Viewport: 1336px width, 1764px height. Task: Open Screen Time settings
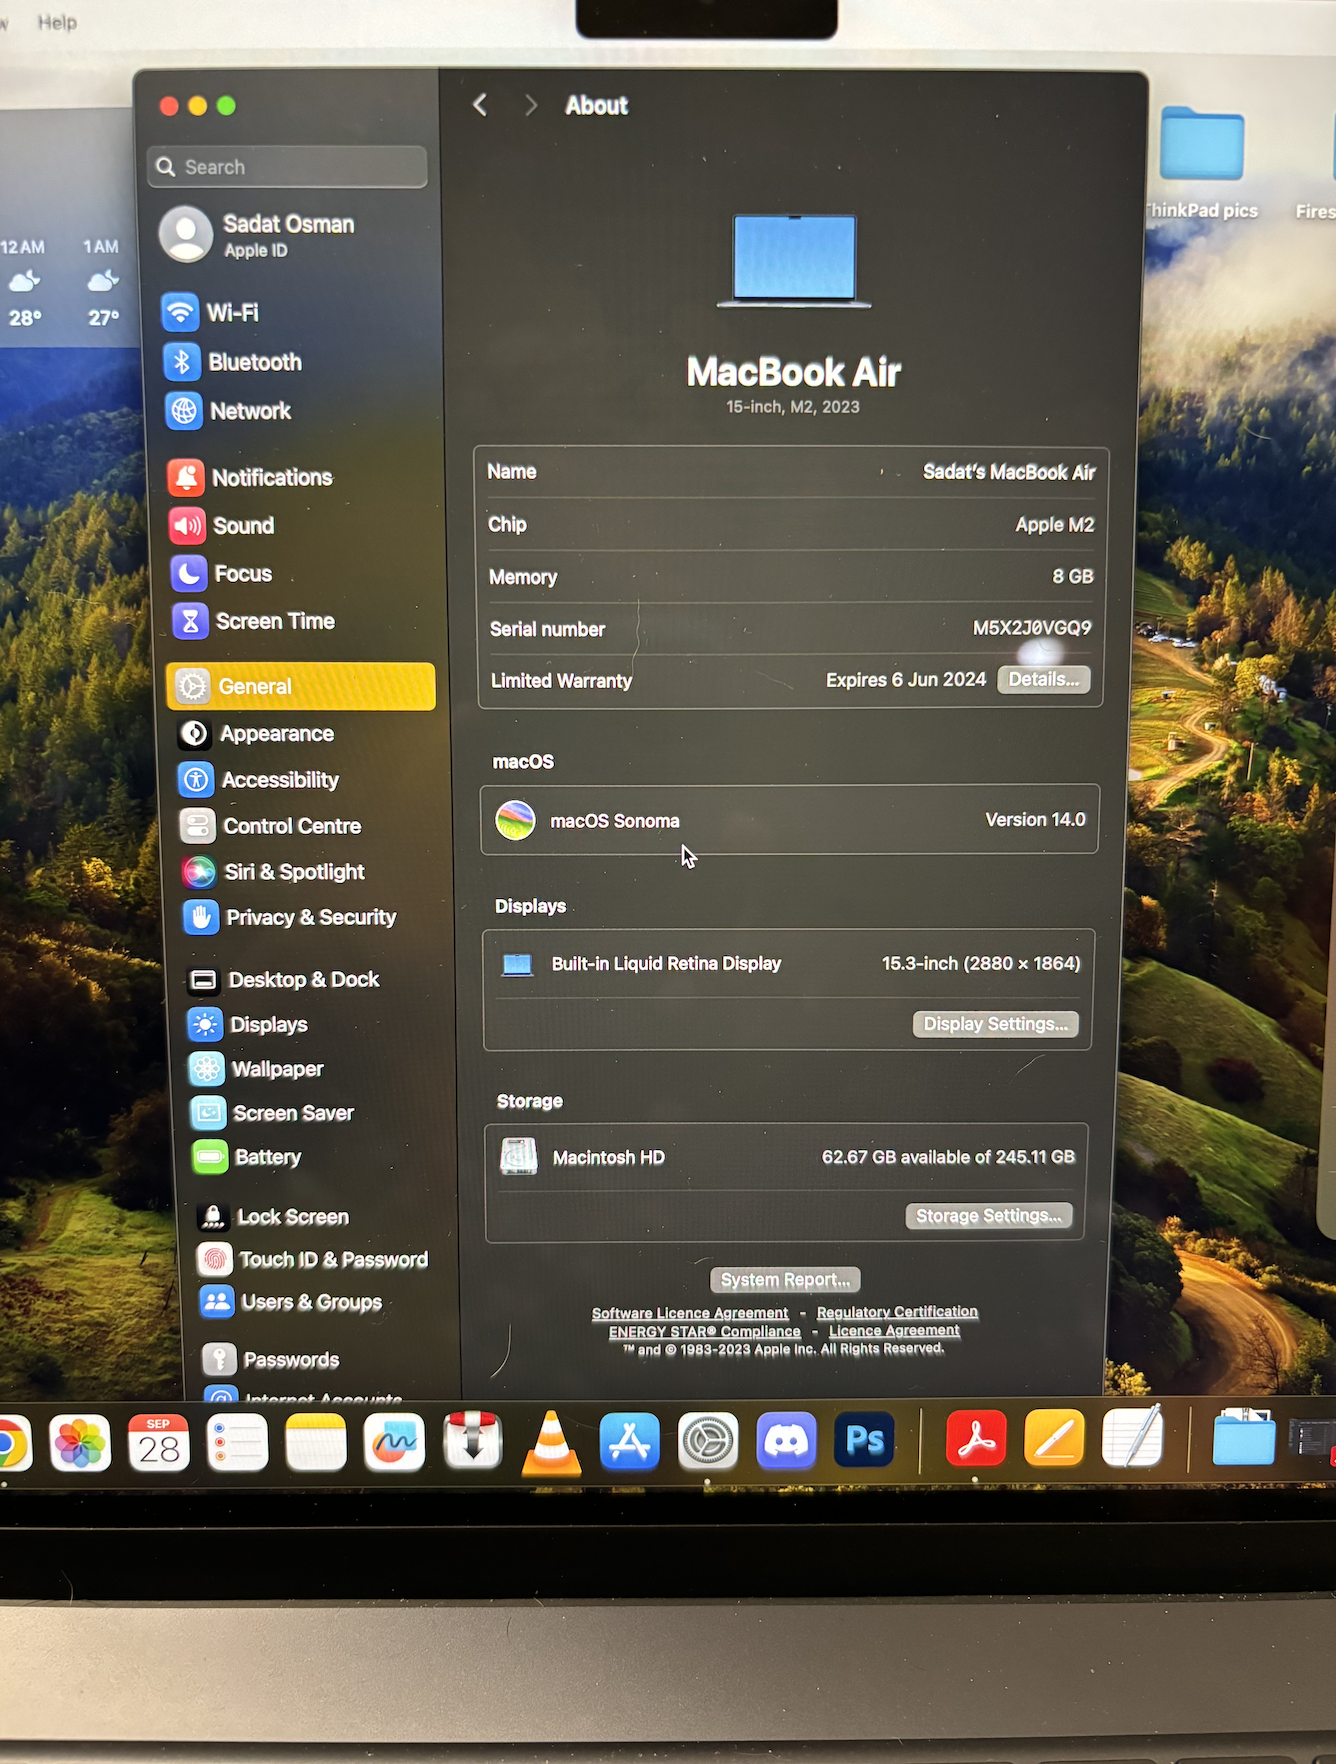253,622
